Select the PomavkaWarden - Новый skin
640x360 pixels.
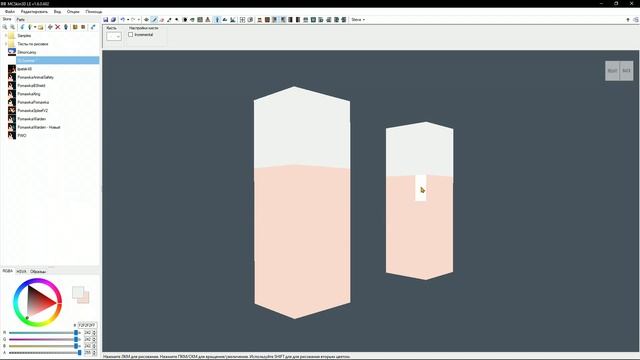coord(39,127)
